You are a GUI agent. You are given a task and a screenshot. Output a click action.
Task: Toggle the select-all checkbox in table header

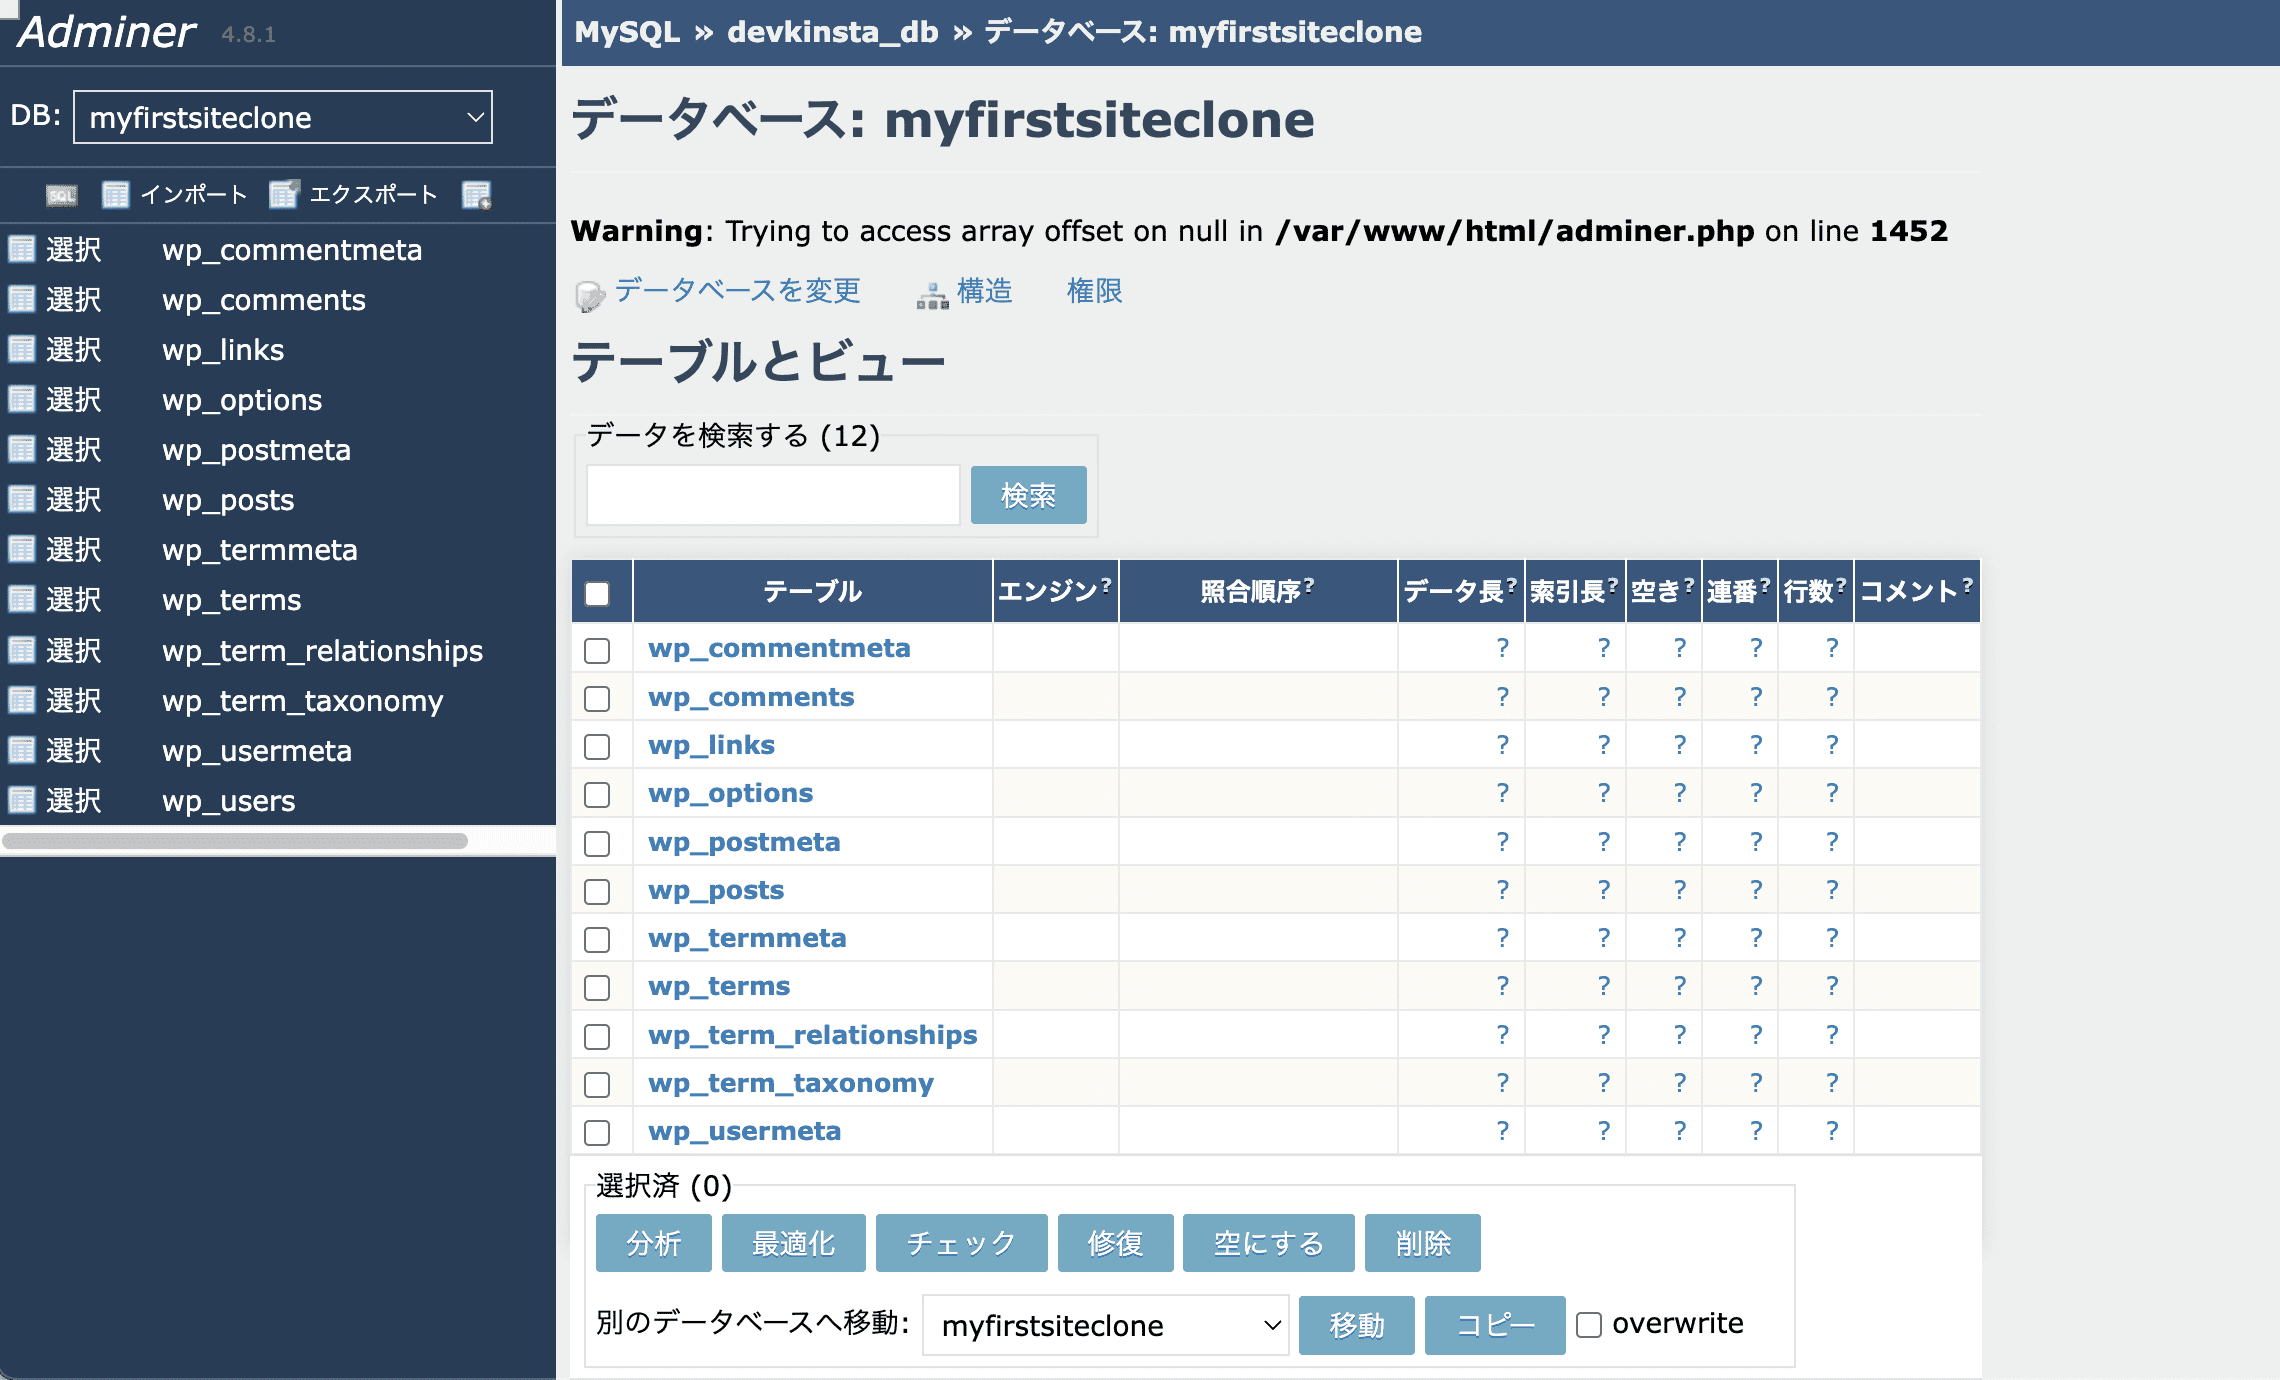coord(599,592)
